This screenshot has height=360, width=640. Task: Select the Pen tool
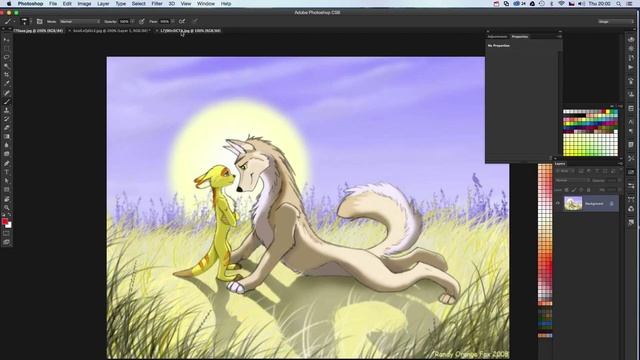coord(6,163)
